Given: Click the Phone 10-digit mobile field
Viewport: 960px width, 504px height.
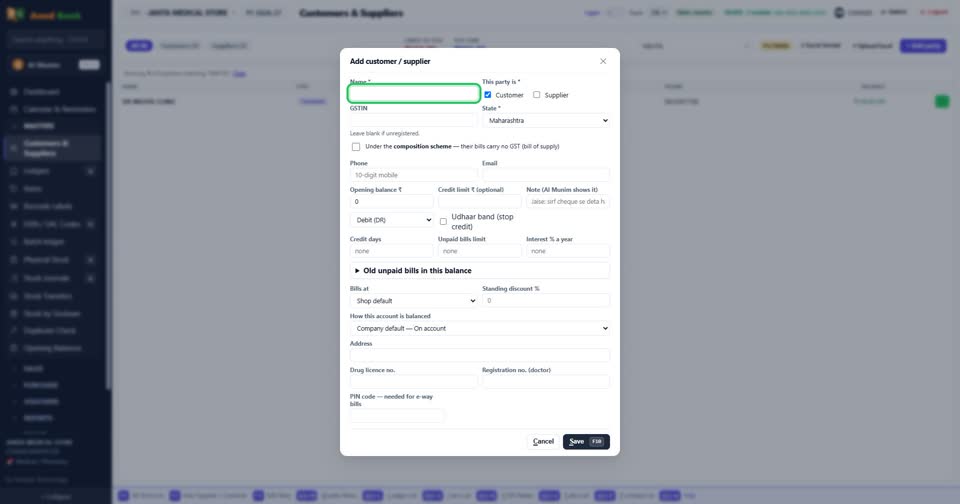Looking at the screenshot, I should click(x=414, y=175).
